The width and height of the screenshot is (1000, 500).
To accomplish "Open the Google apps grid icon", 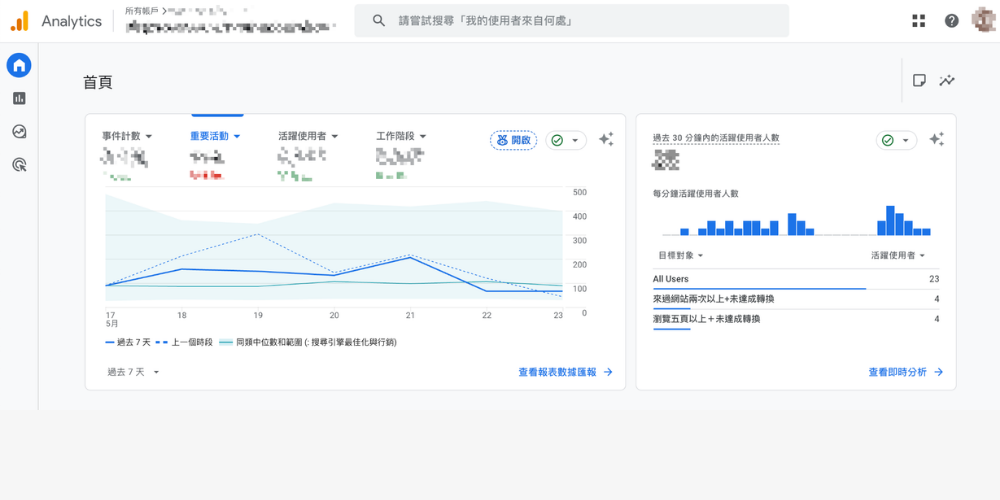I will tap(918, 21).
